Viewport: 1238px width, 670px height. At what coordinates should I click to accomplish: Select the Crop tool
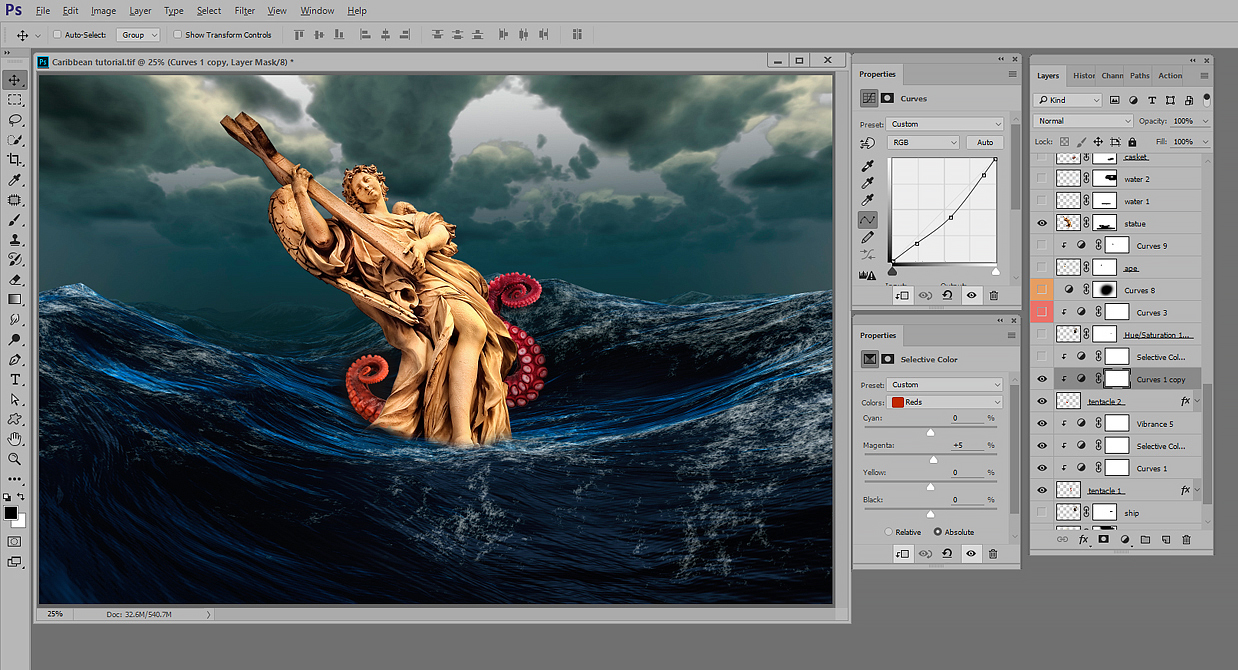[x=15, y=160]
